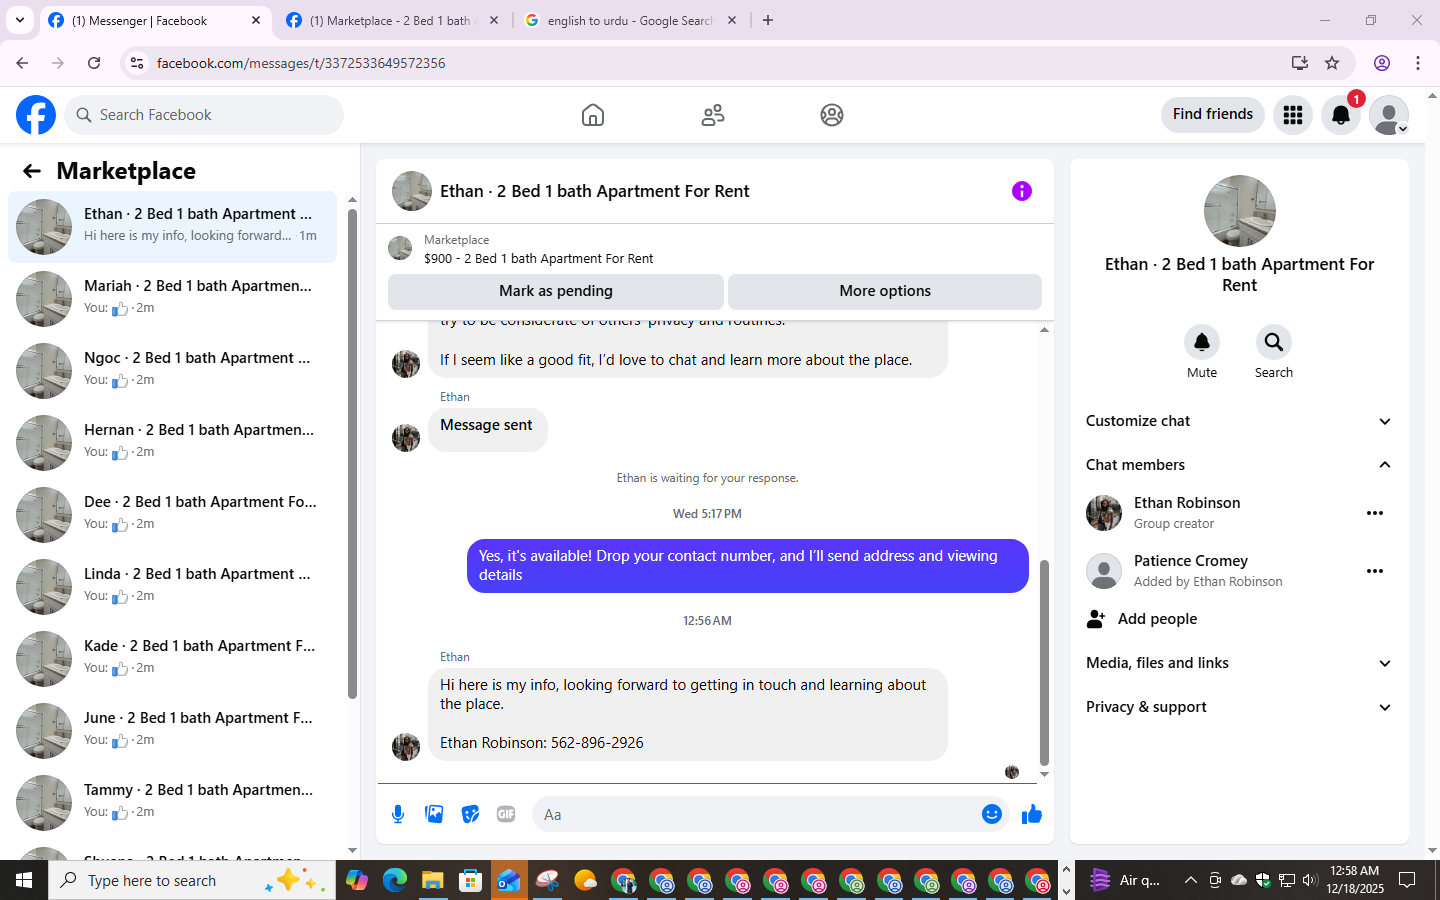Open taskbar clock showing 12:58 AM
1440x900 pixels.
[x=1355, y=880]
